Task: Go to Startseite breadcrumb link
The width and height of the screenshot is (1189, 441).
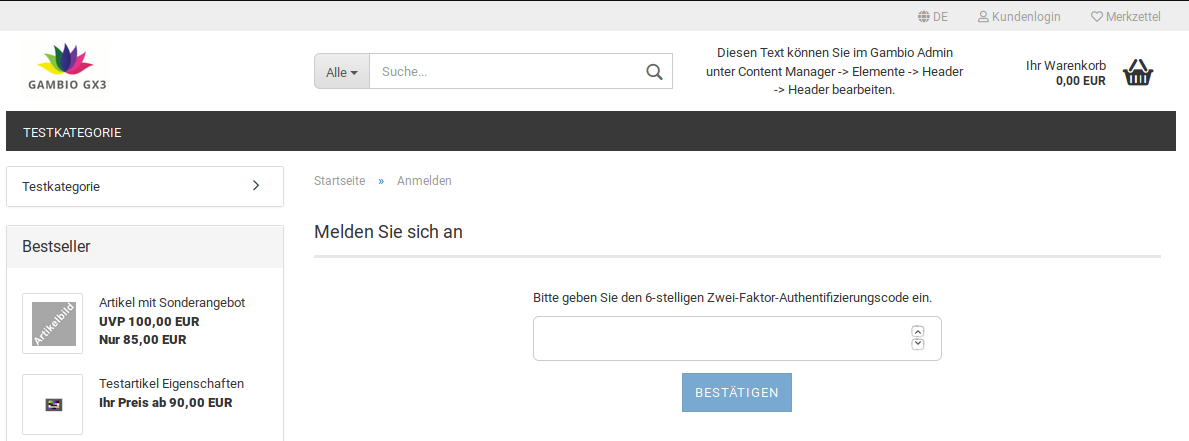Action: click(x=340, y=181)
